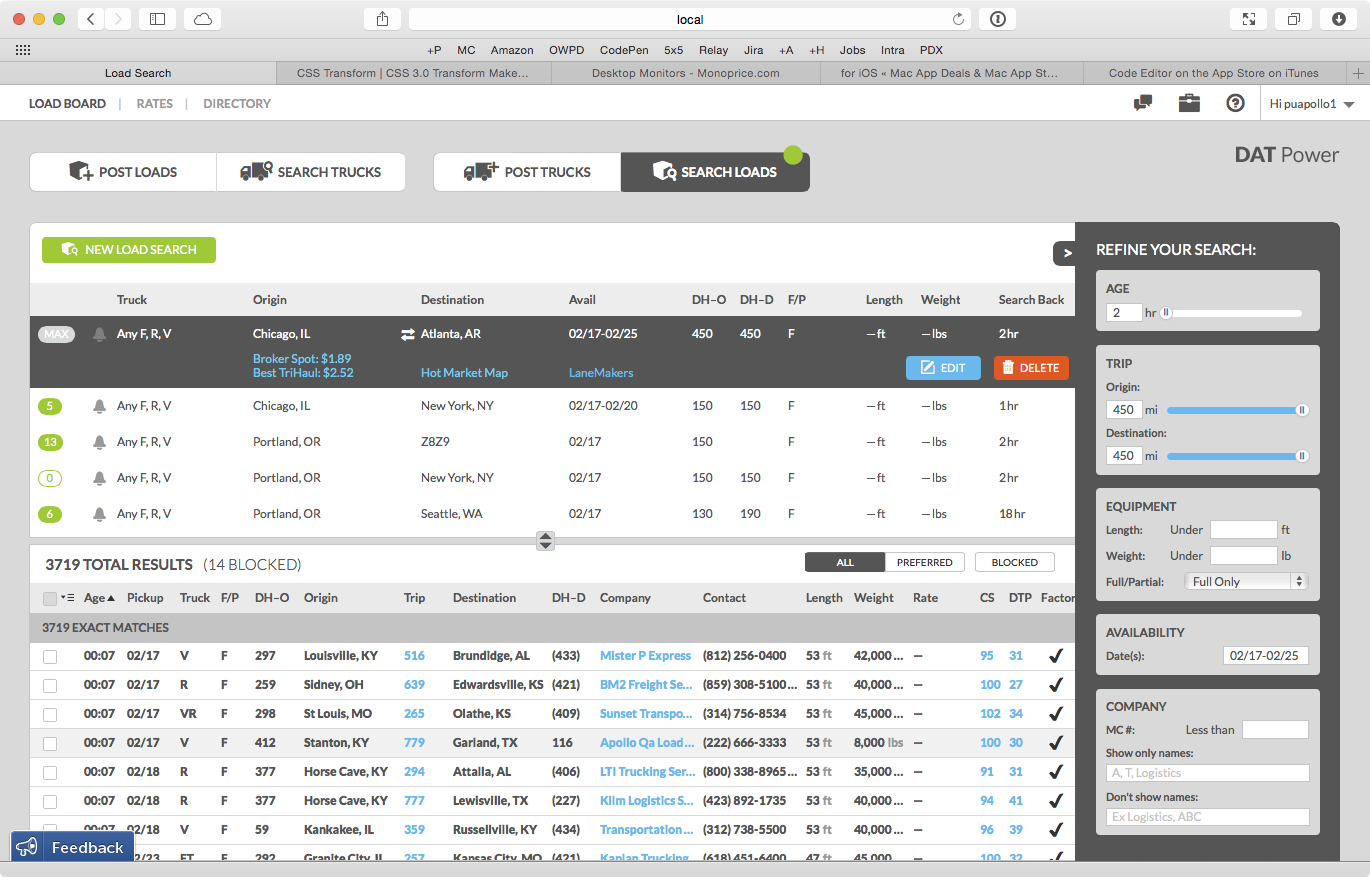Click the MC # Less than input field
This screenshot has width=1370, height=877.
[x=1275, y=730]
